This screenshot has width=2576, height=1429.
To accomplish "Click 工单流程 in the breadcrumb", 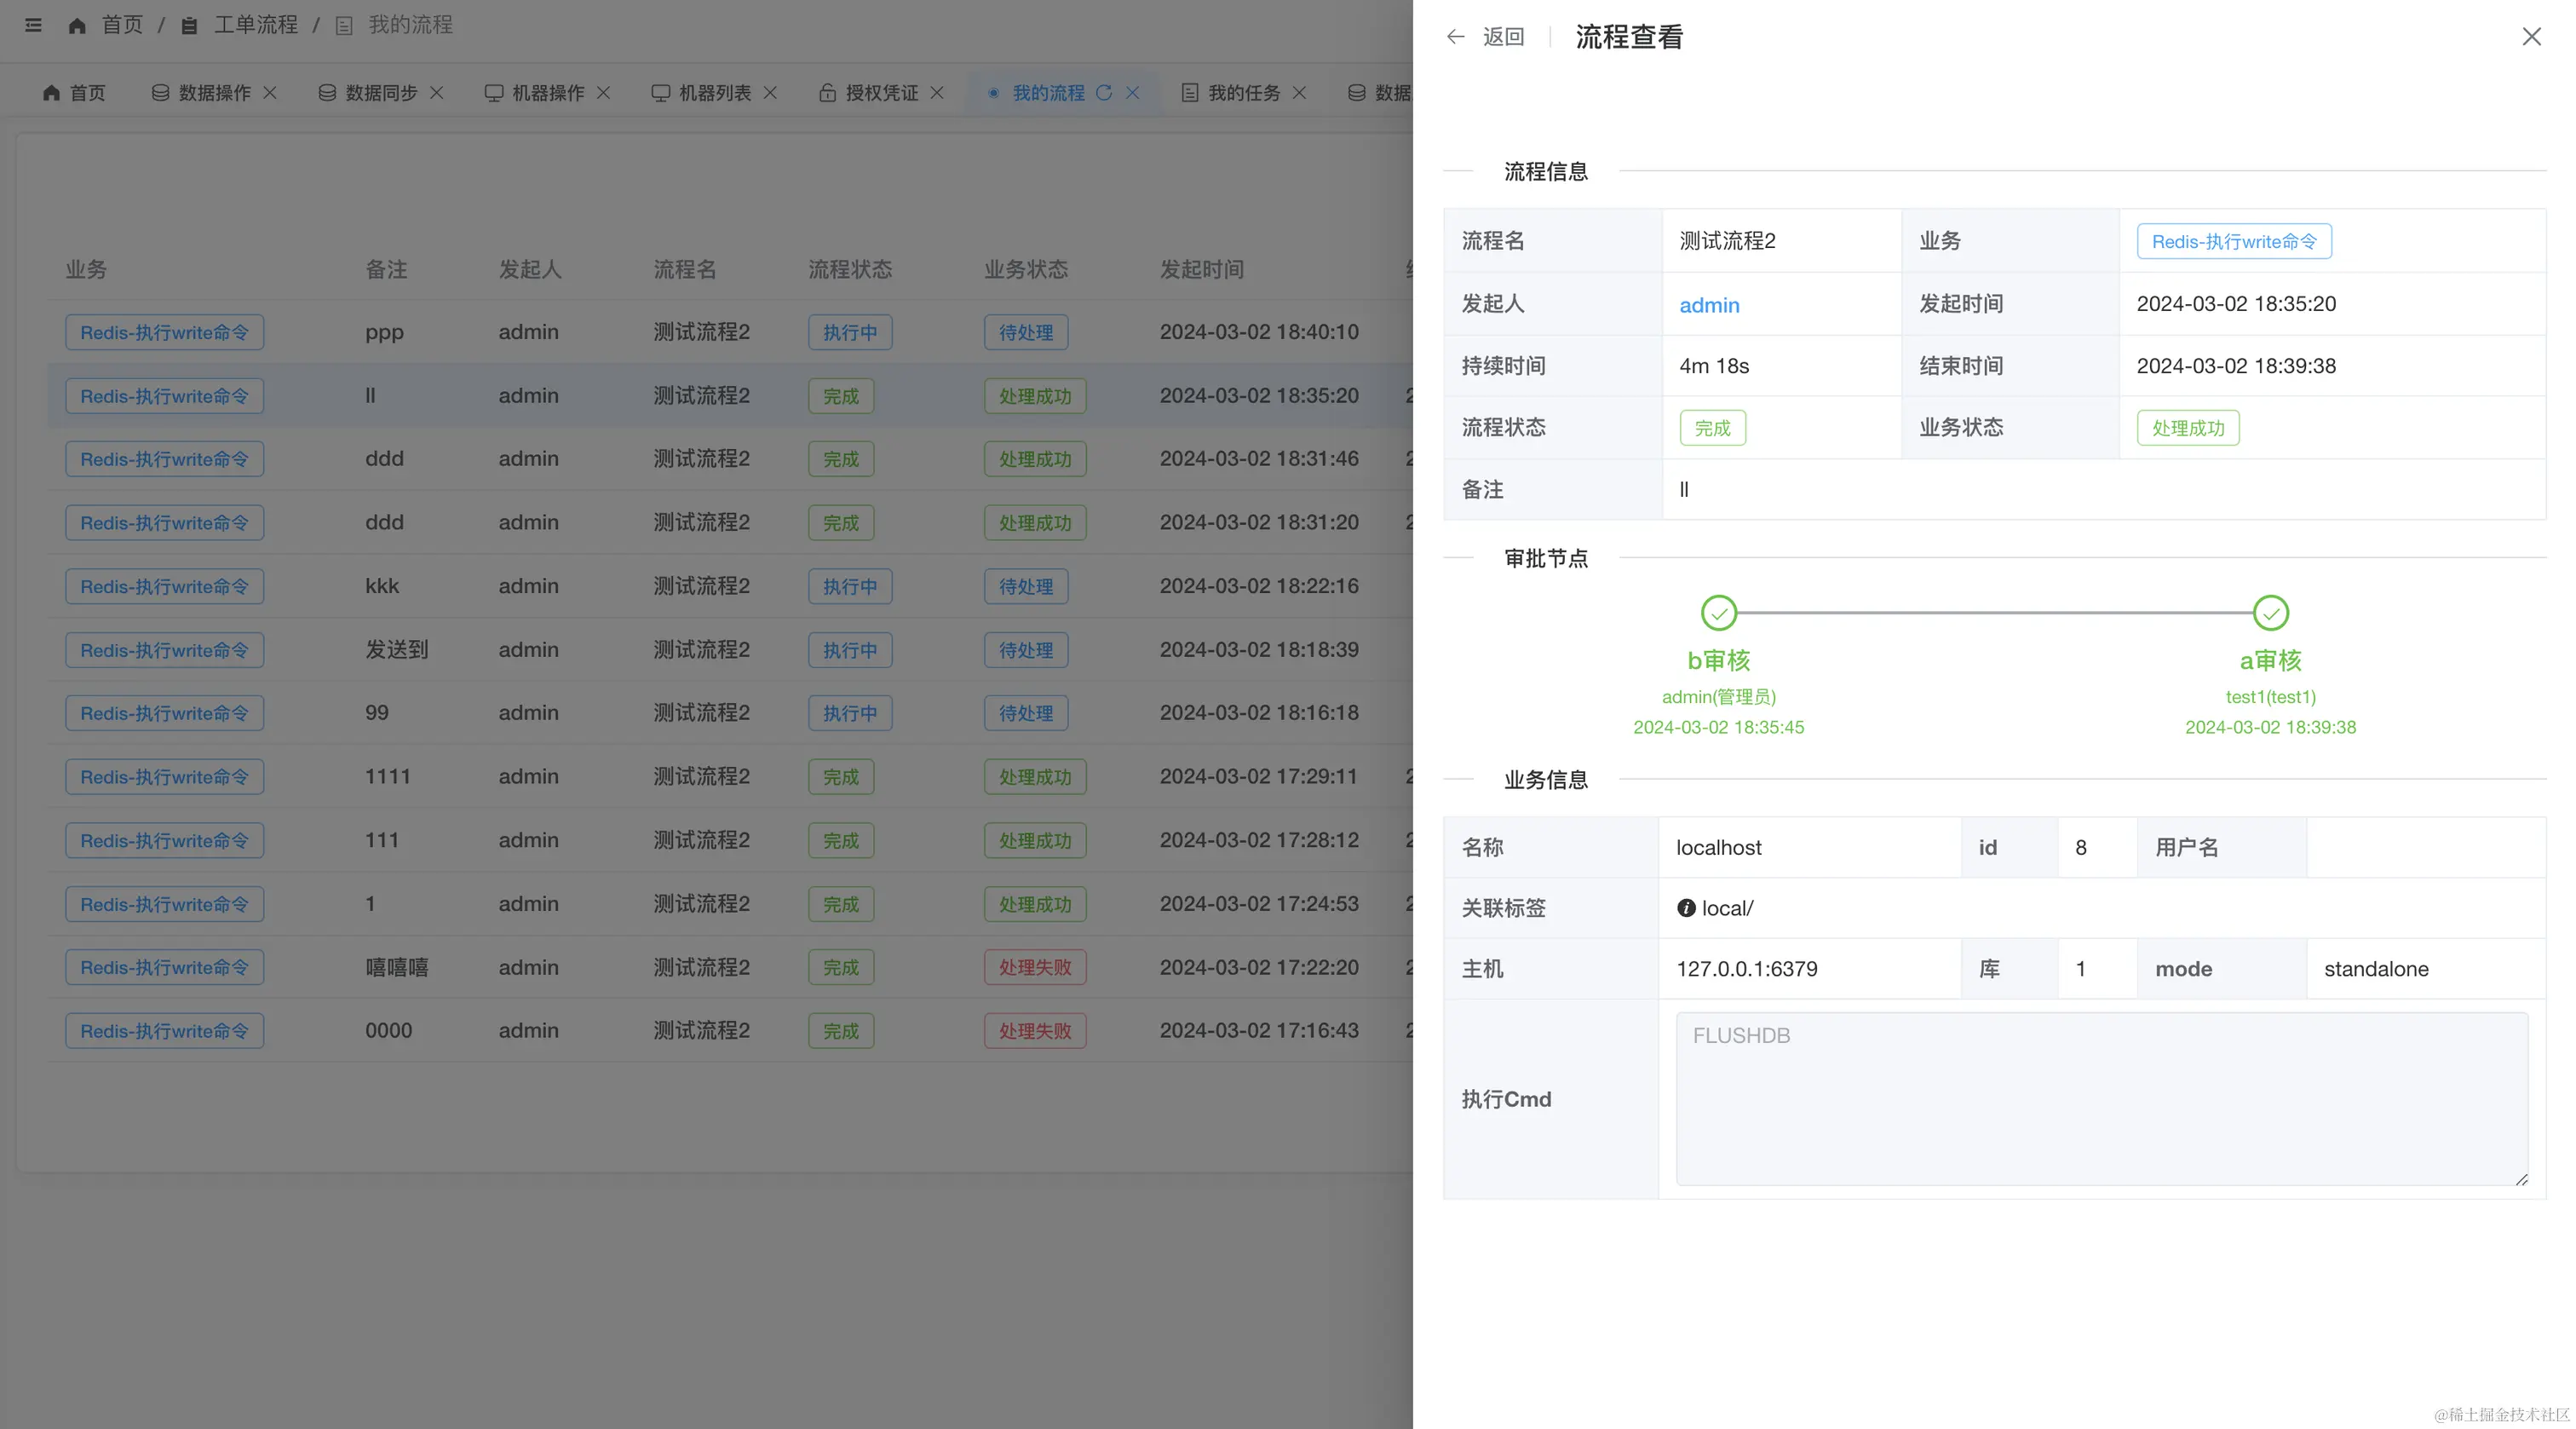I will coord(255,25).
